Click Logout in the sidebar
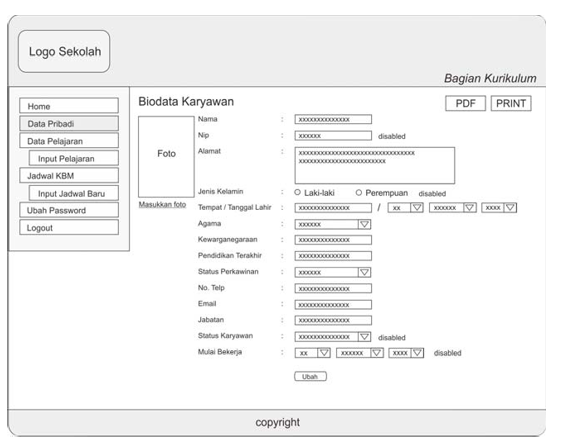The width and height of the screenshot is (565, 442). tap(69, 227)
